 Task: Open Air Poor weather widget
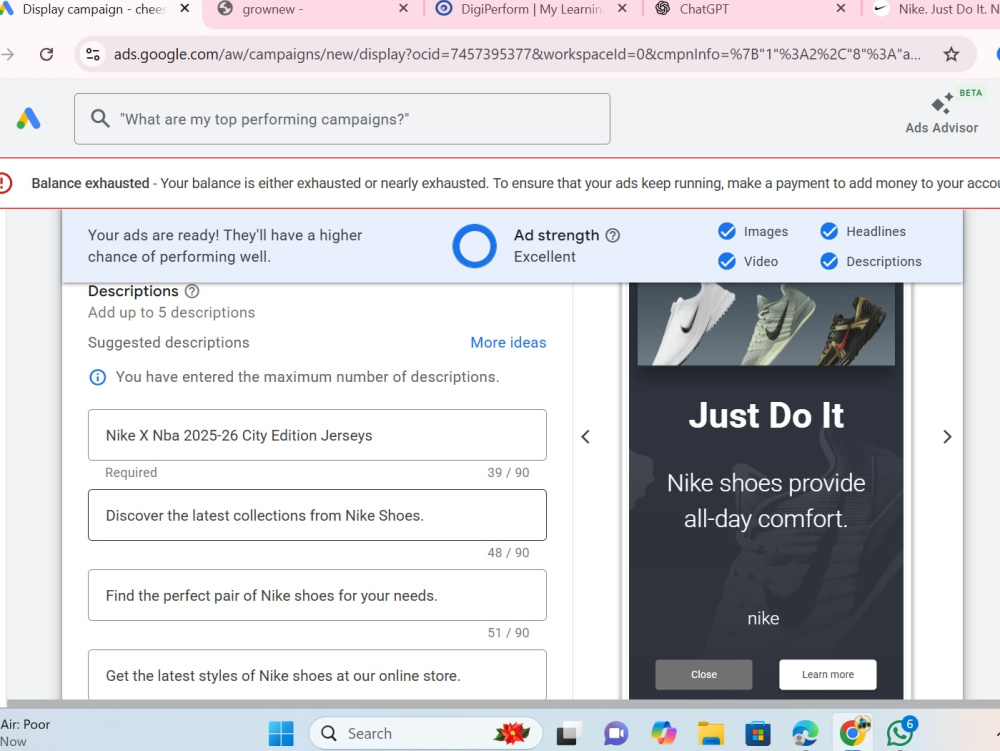pyautogui.click(x=26, y=733)
